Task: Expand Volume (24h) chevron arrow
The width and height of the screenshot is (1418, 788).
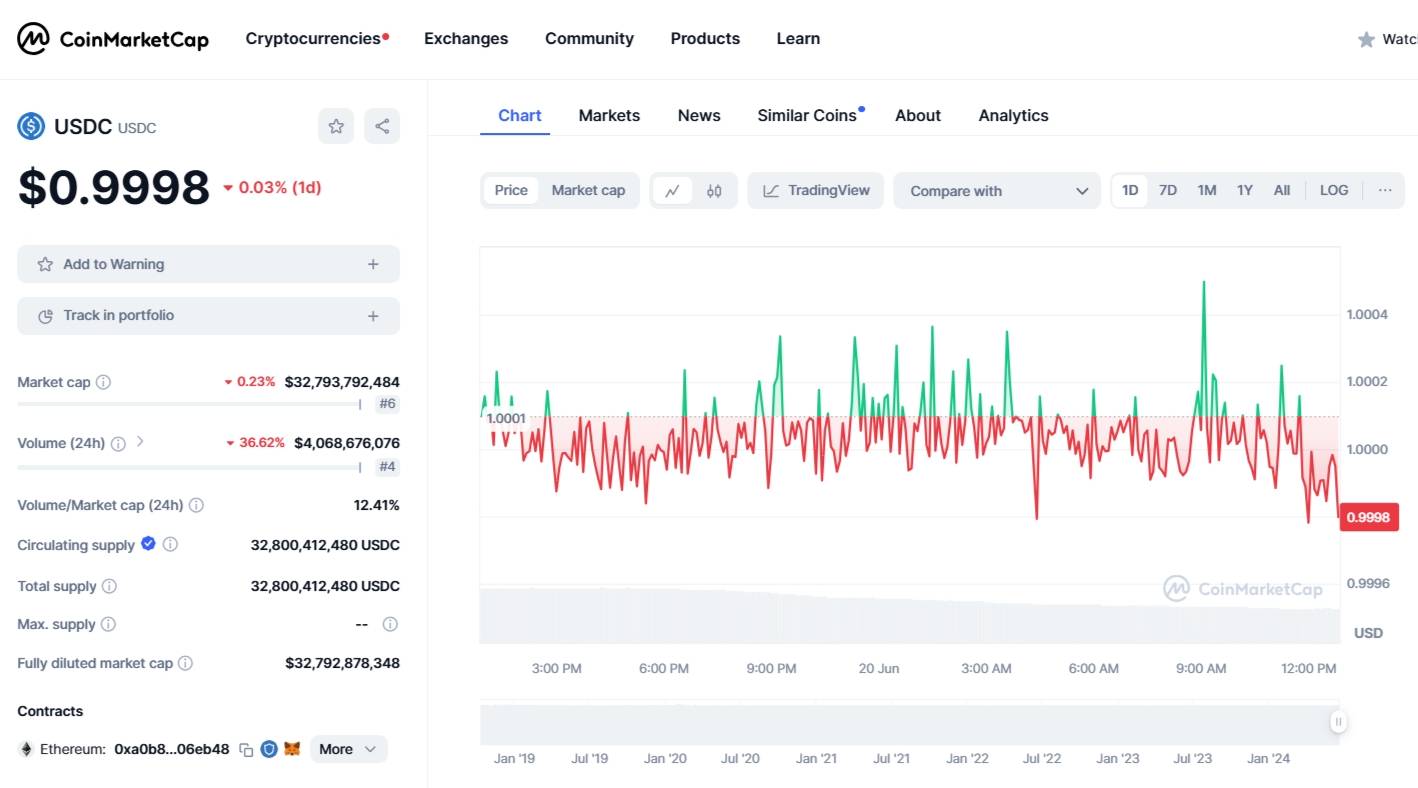Action: pos(140,441)
